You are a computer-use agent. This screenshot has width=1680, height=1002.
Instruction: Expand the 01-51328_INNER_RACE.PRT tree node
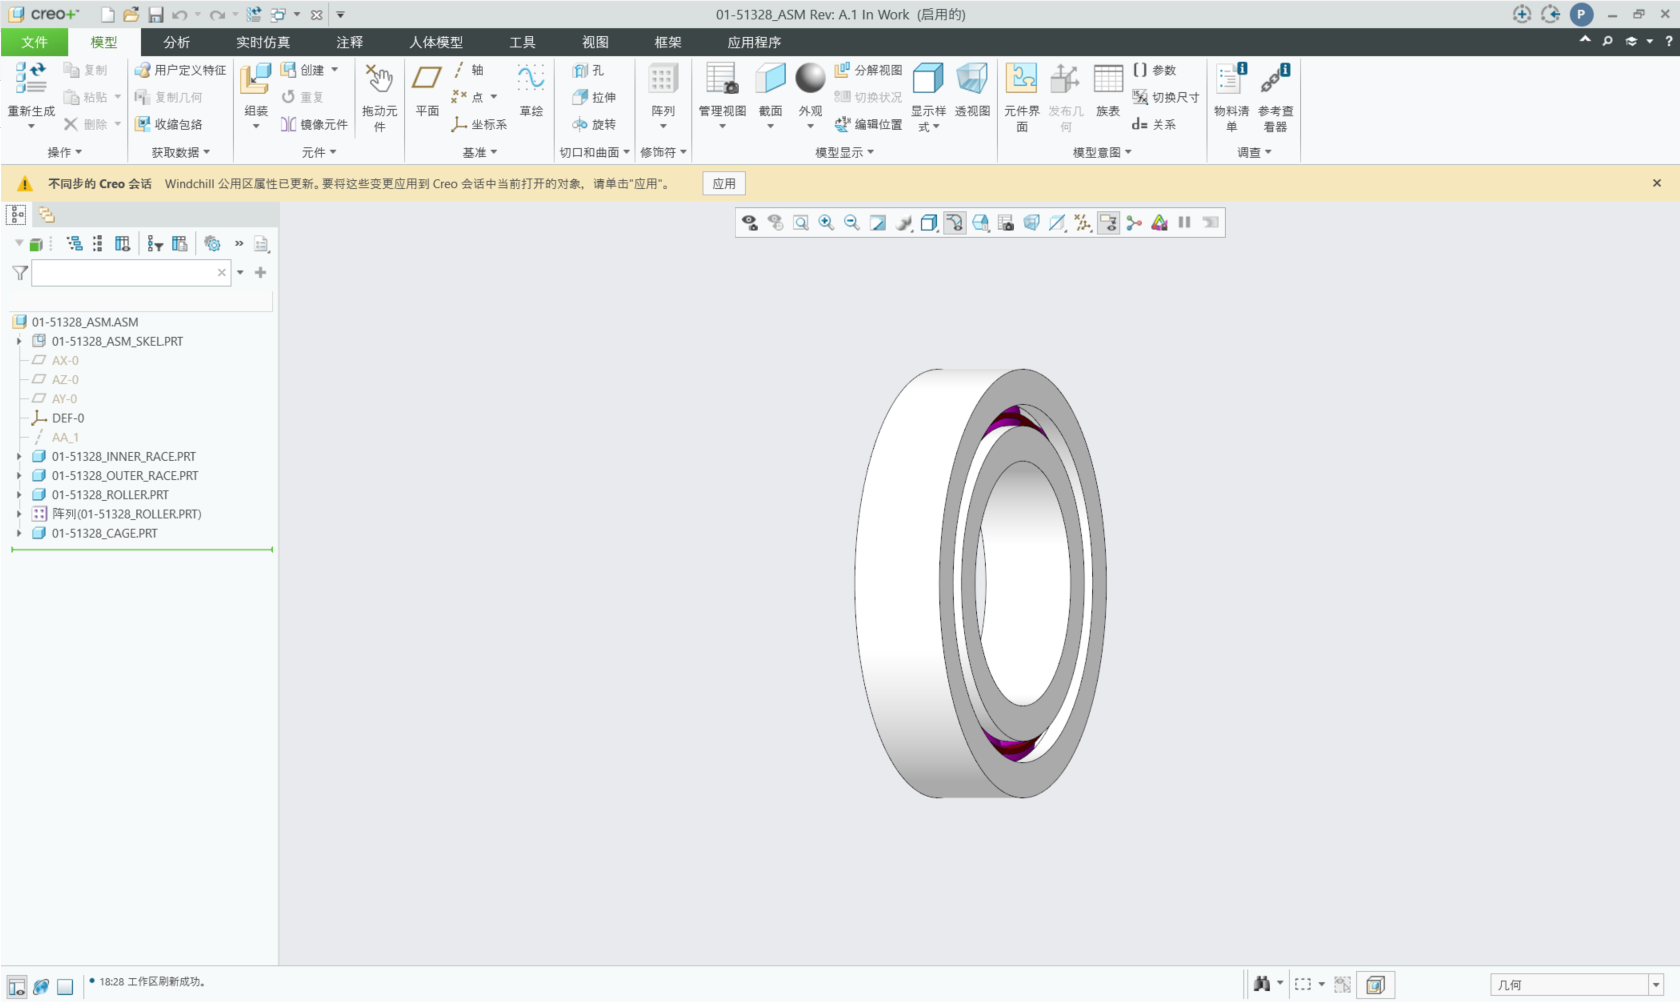point(19,457)
